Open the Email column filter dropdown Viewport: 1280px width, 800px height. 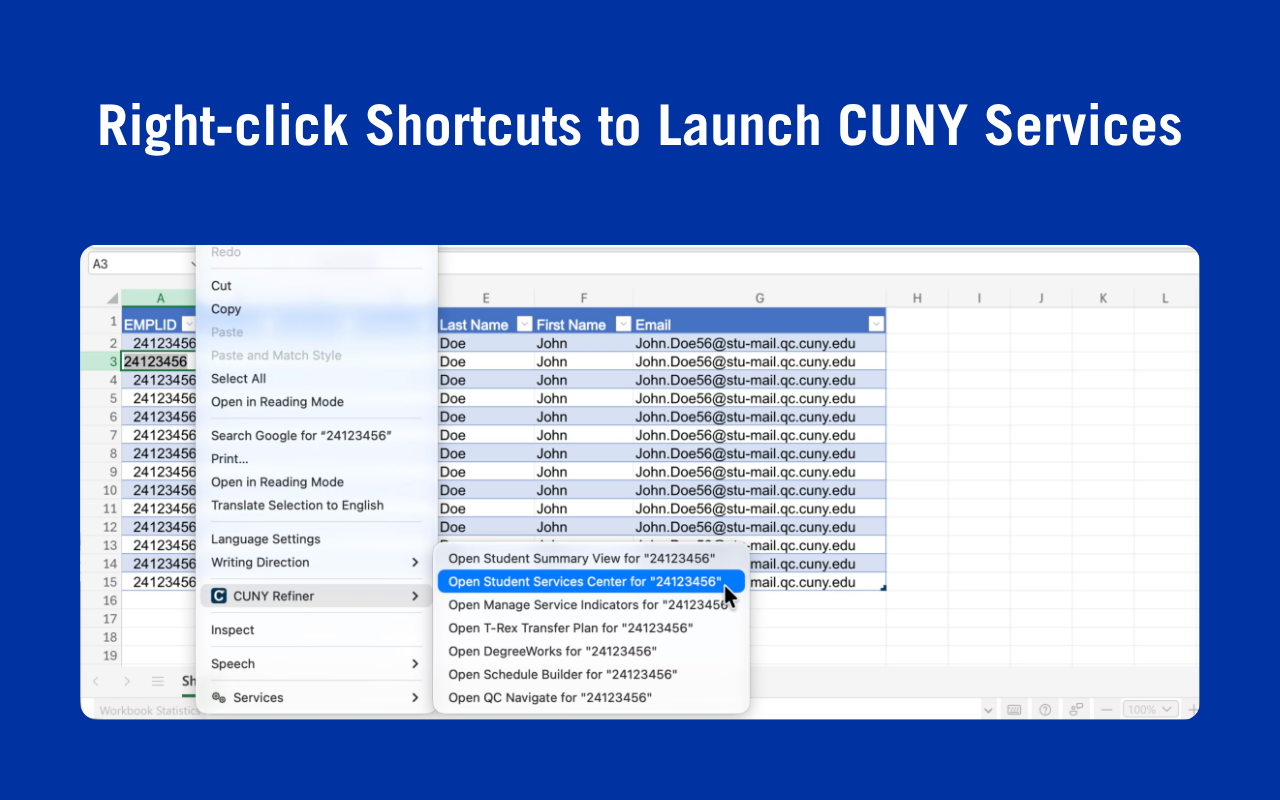point(876,324)
